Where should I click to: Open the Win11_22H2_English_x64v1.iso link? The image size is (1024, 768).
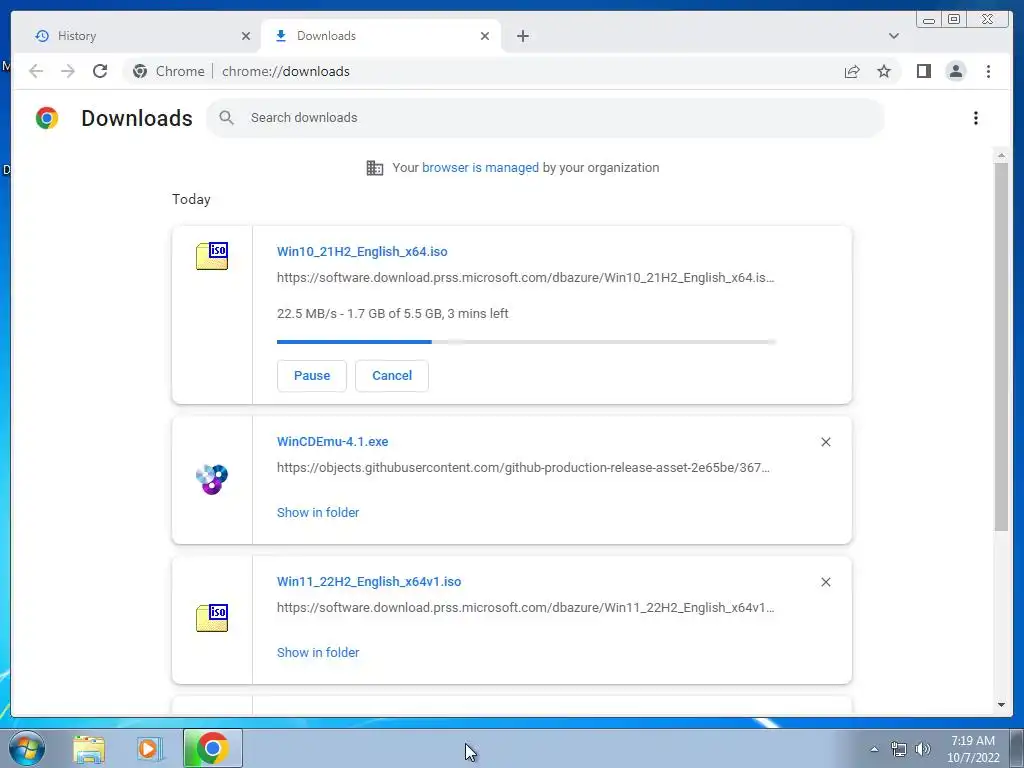point(369,581)
